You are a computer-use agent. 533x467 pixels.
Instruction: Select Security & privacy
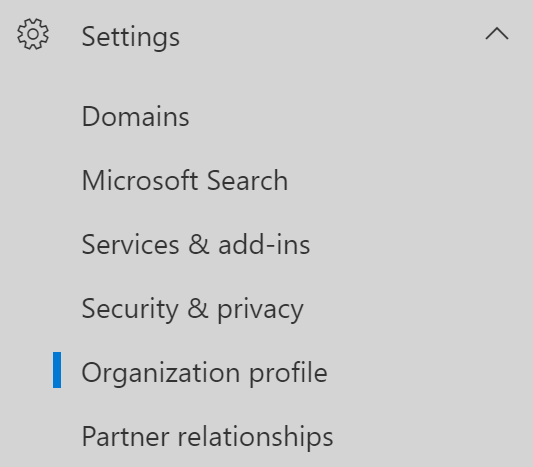pos(192,309)
